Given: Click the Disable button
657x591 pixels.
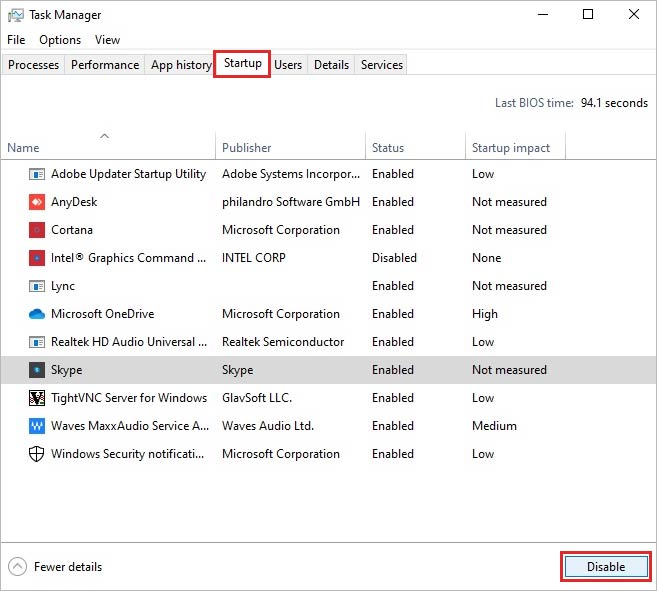Looking at the screenshot, I should coord(606,567).
